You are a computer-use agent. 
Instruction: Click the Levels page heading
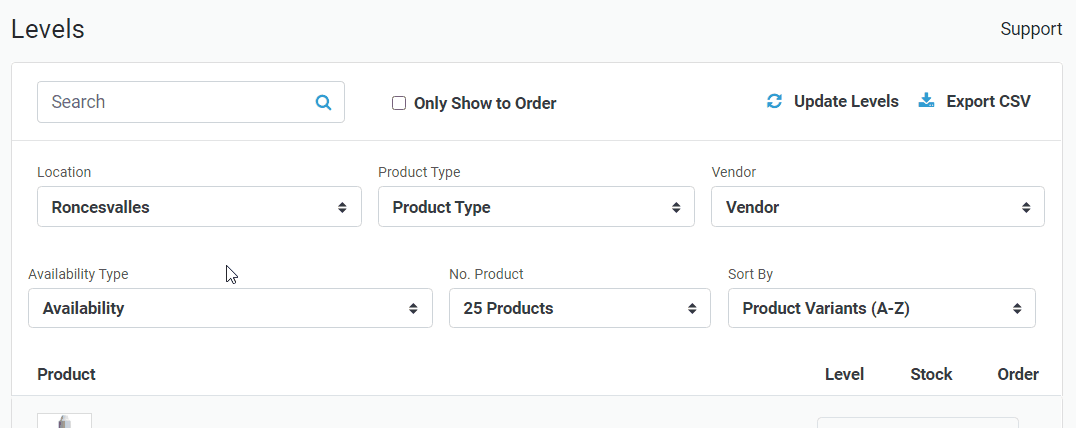[x=48, y=29]
